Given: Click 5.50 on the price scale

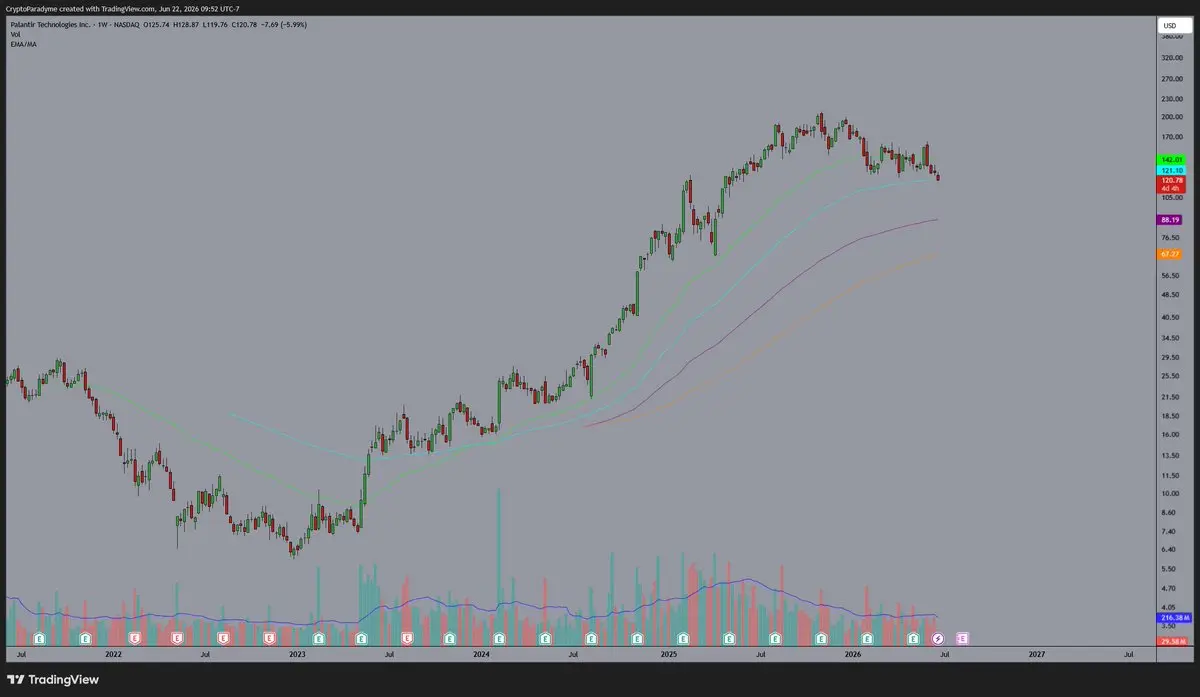Looking at the screenshot, I should pos(1168,569).
